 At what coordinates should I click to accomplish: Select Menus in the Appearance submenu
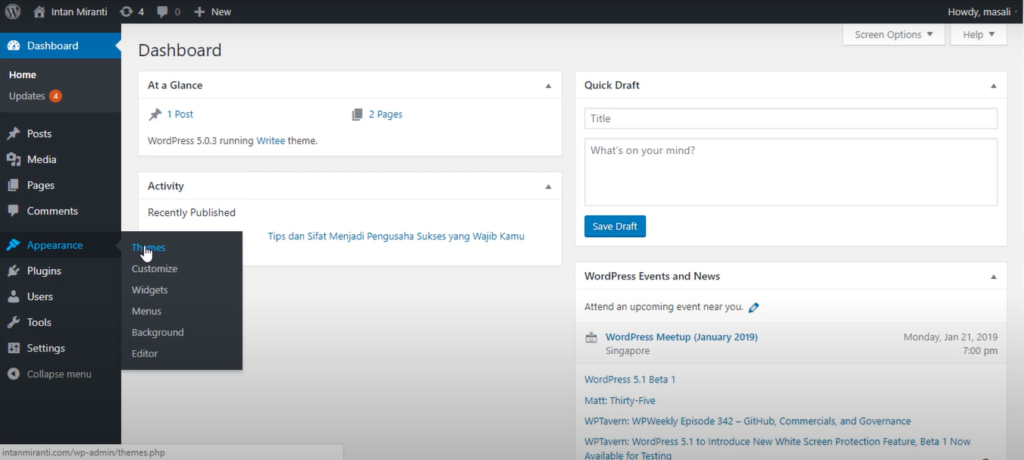146,311
